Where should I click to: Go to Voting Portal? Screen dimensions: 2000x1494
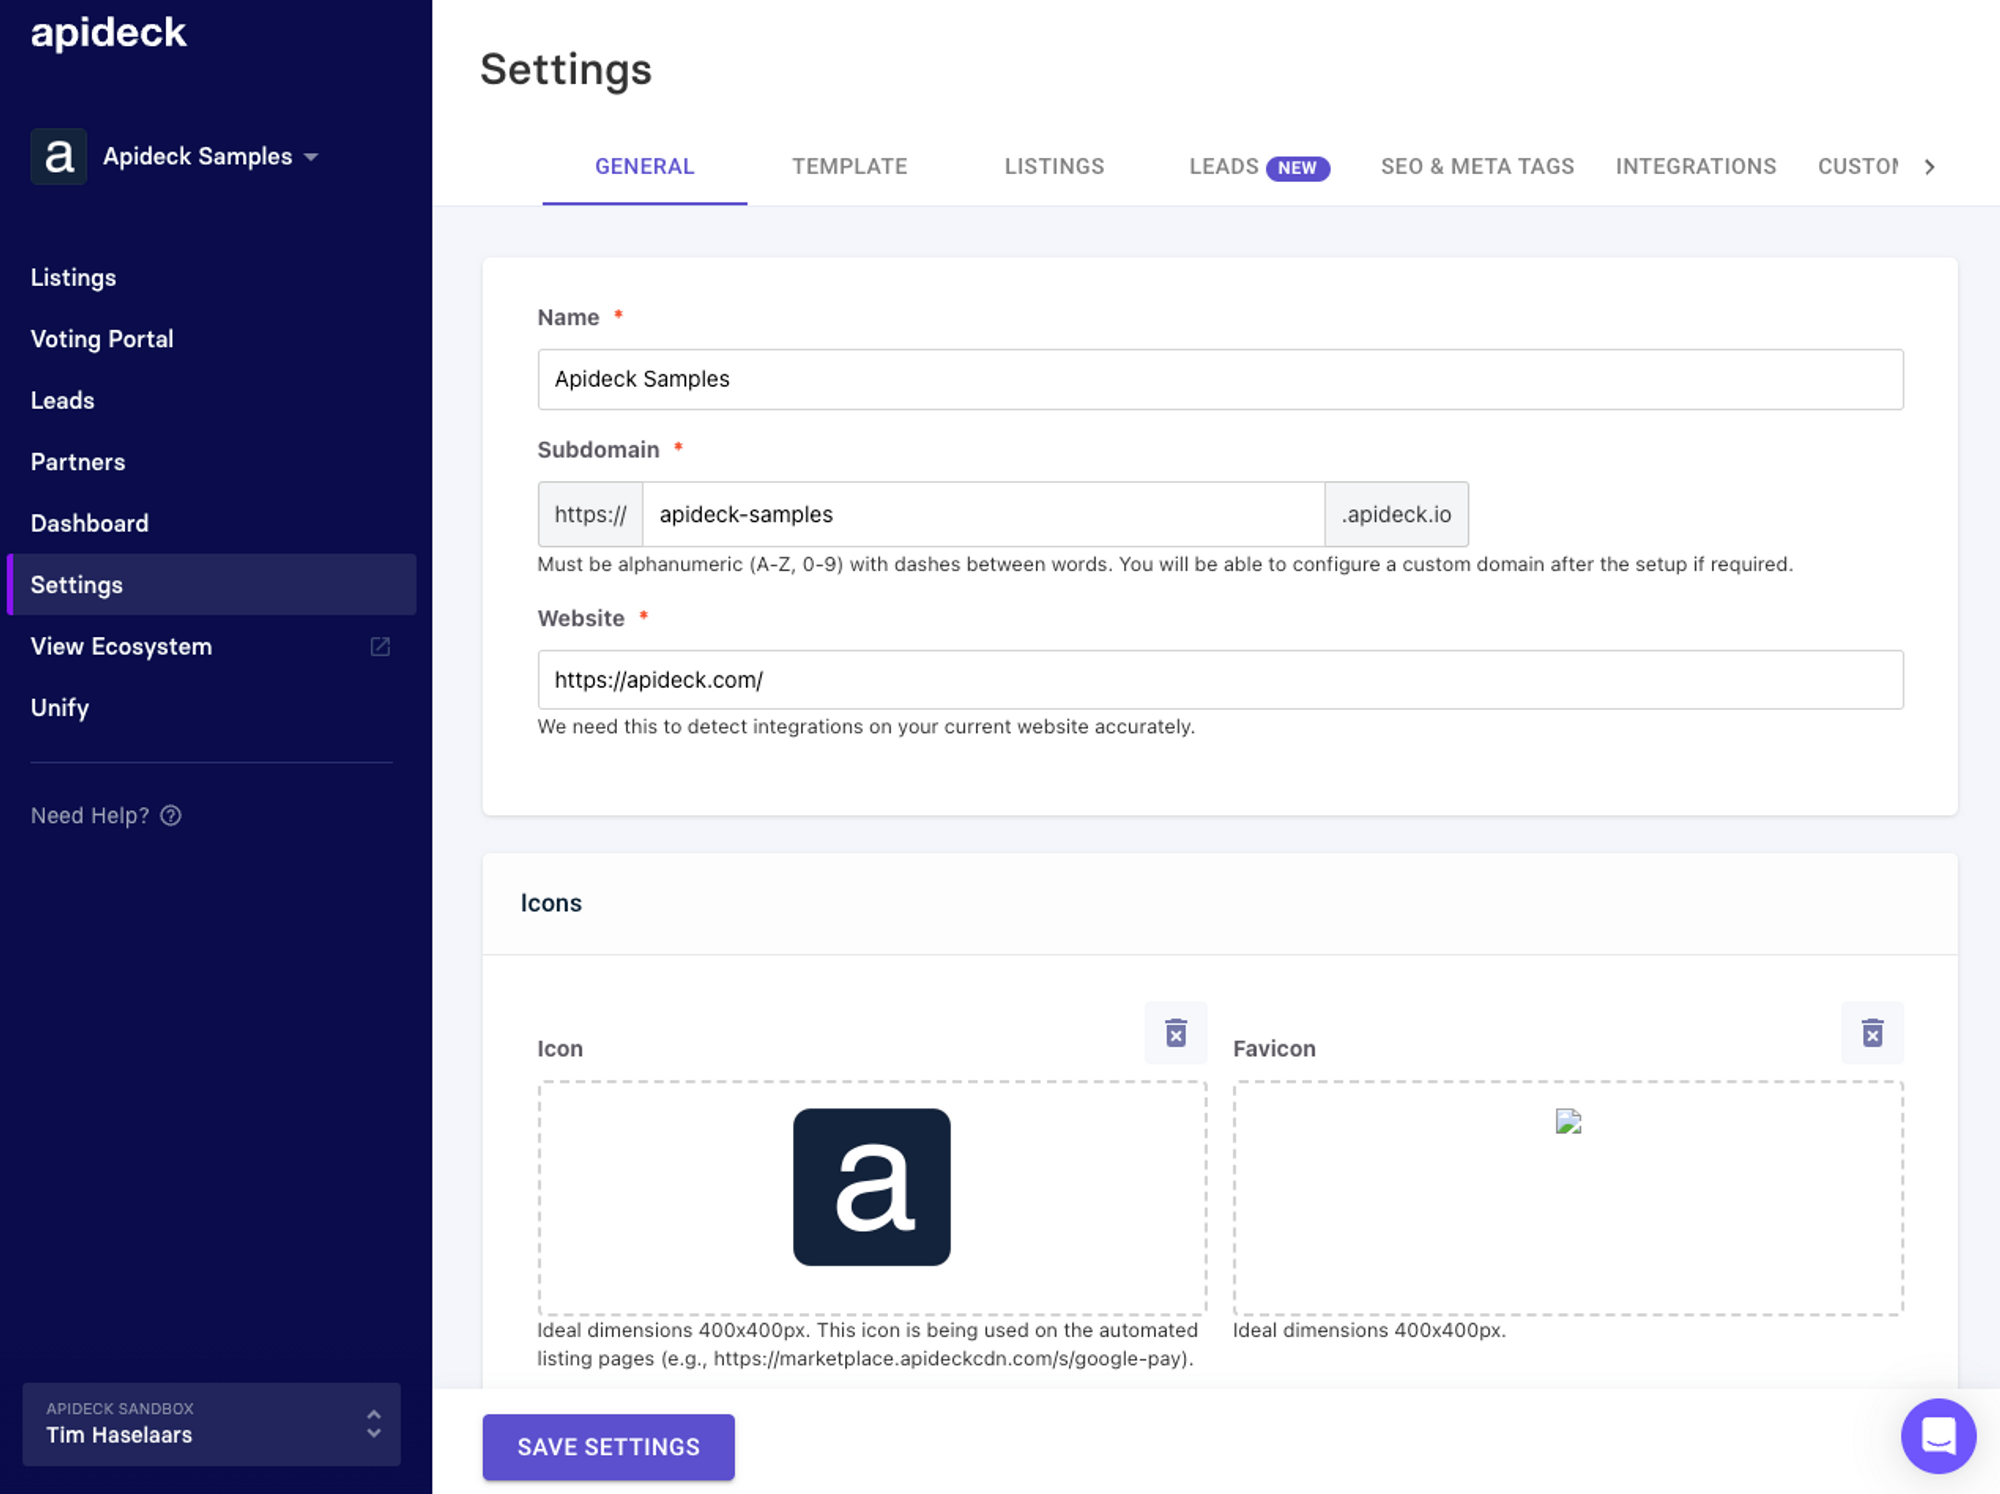pyautogui.click(x=102, y=339)
